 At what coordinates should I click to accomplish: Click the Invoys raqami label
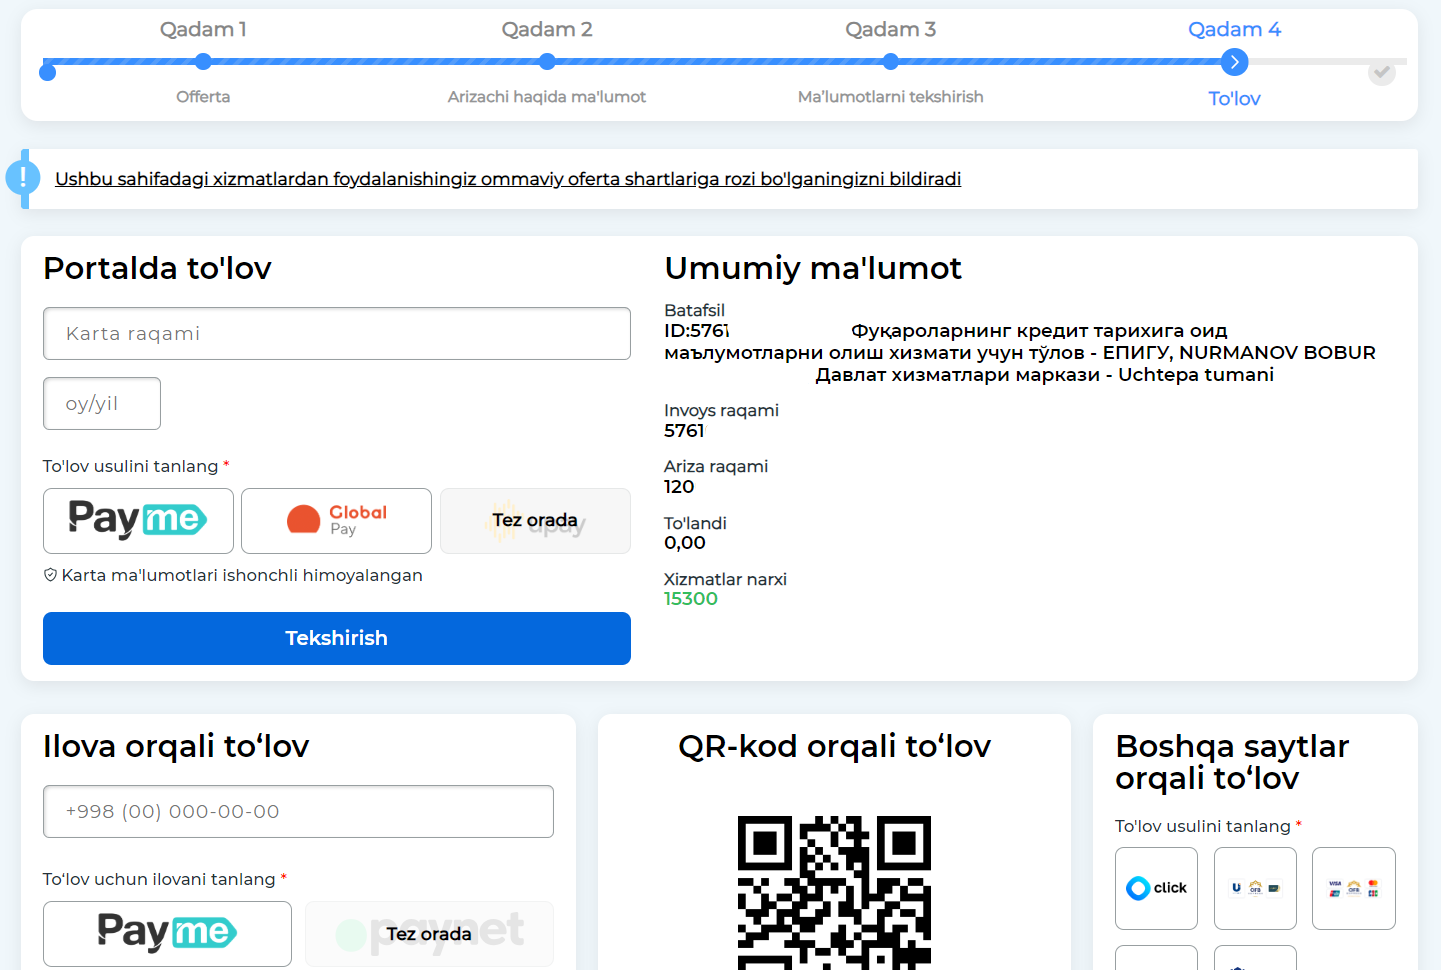(721, 411)
